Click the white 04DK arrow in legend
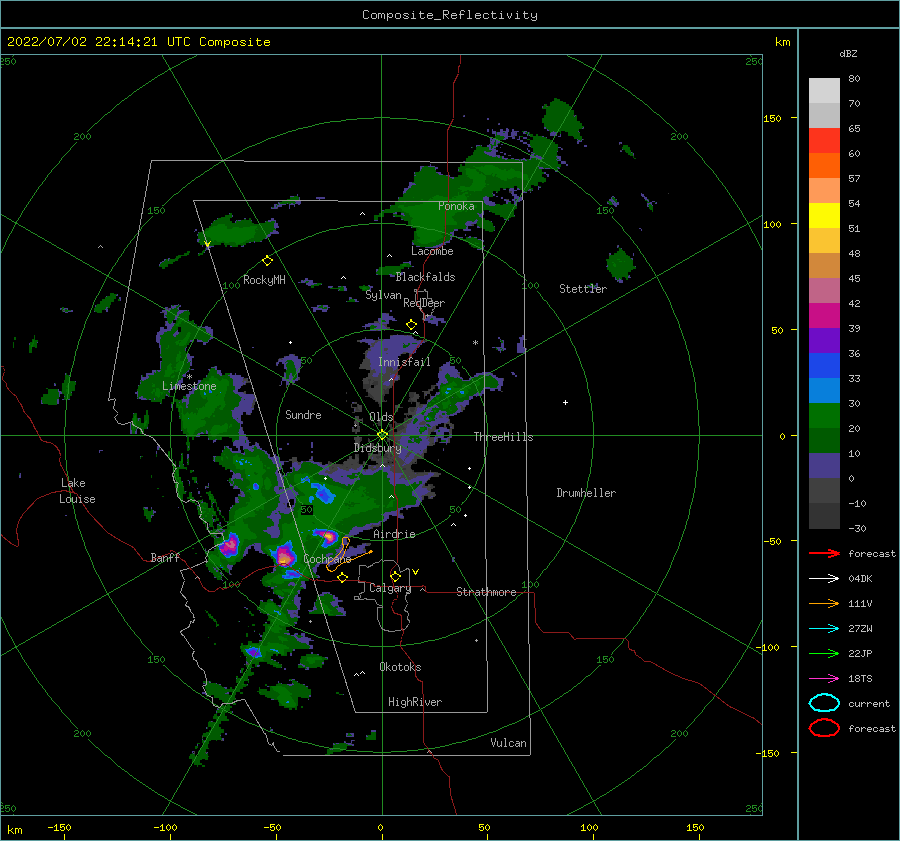Image resolution: width=900 pixels, height=841 pixels. (824, 579)
